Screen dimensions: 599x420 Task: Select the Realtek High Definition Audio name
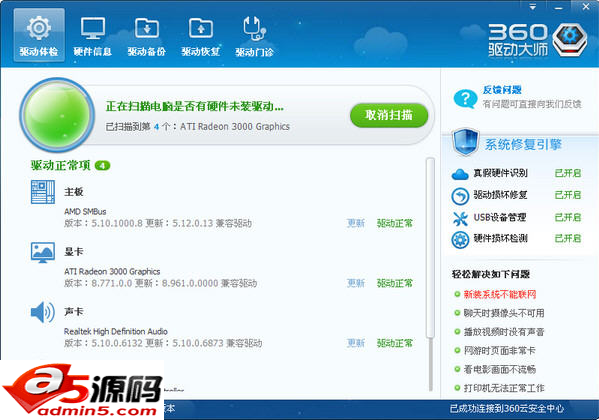(x=116, y=331)
